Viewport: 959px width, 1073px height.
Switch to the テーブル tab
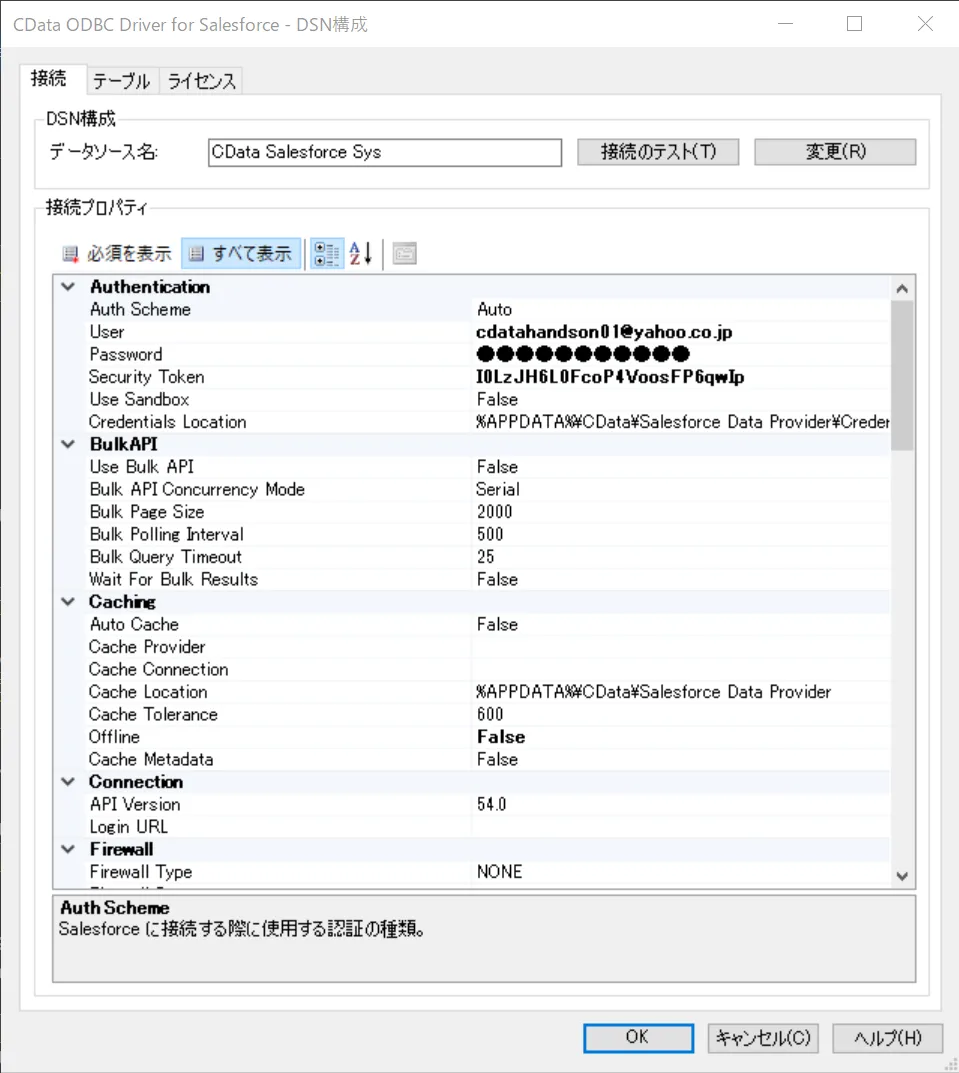(x=121, y=81)
